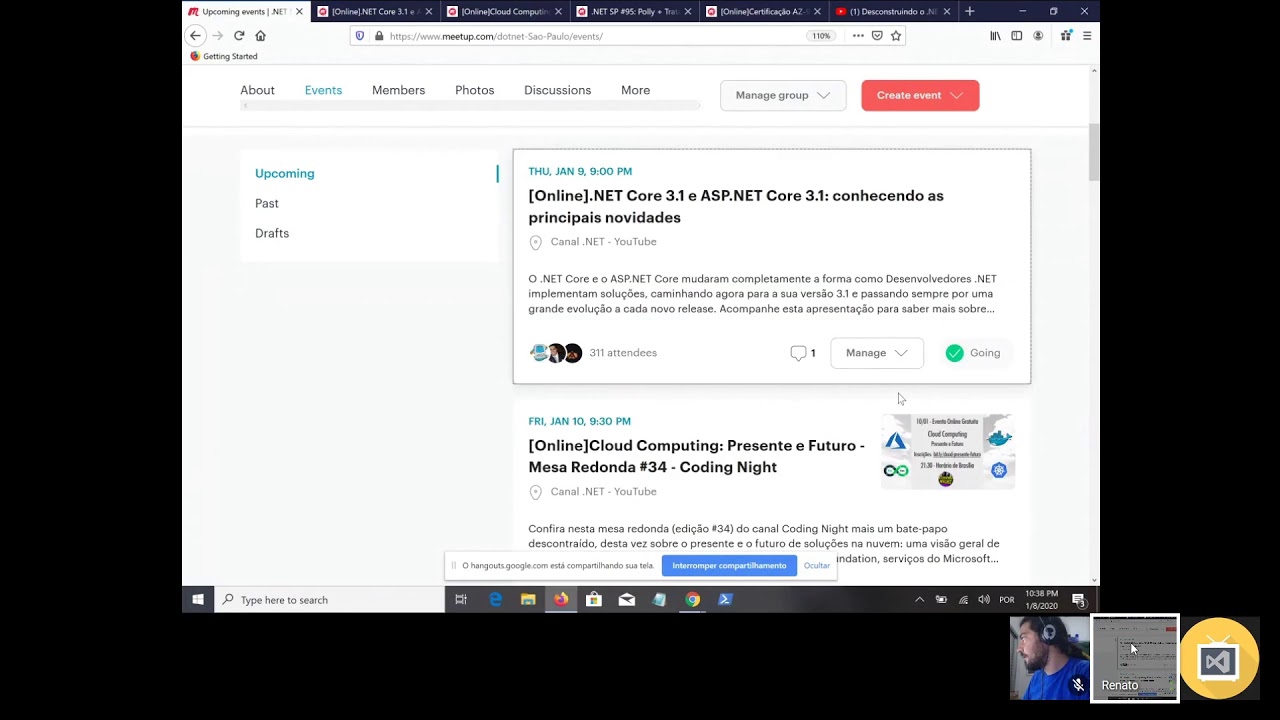Open the Firefox hamburger menu
The image size is (1280, 720).
coord(1087,36)
